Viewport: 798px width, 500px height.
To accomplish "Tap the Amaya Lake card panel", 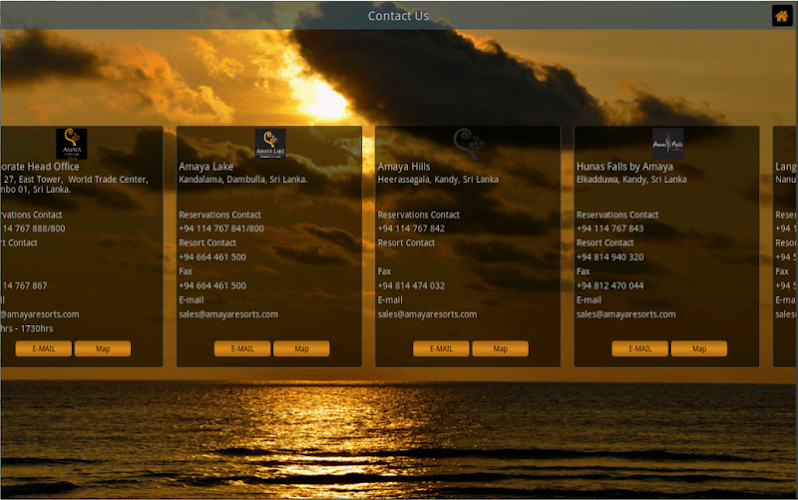I will pos(269,246).
